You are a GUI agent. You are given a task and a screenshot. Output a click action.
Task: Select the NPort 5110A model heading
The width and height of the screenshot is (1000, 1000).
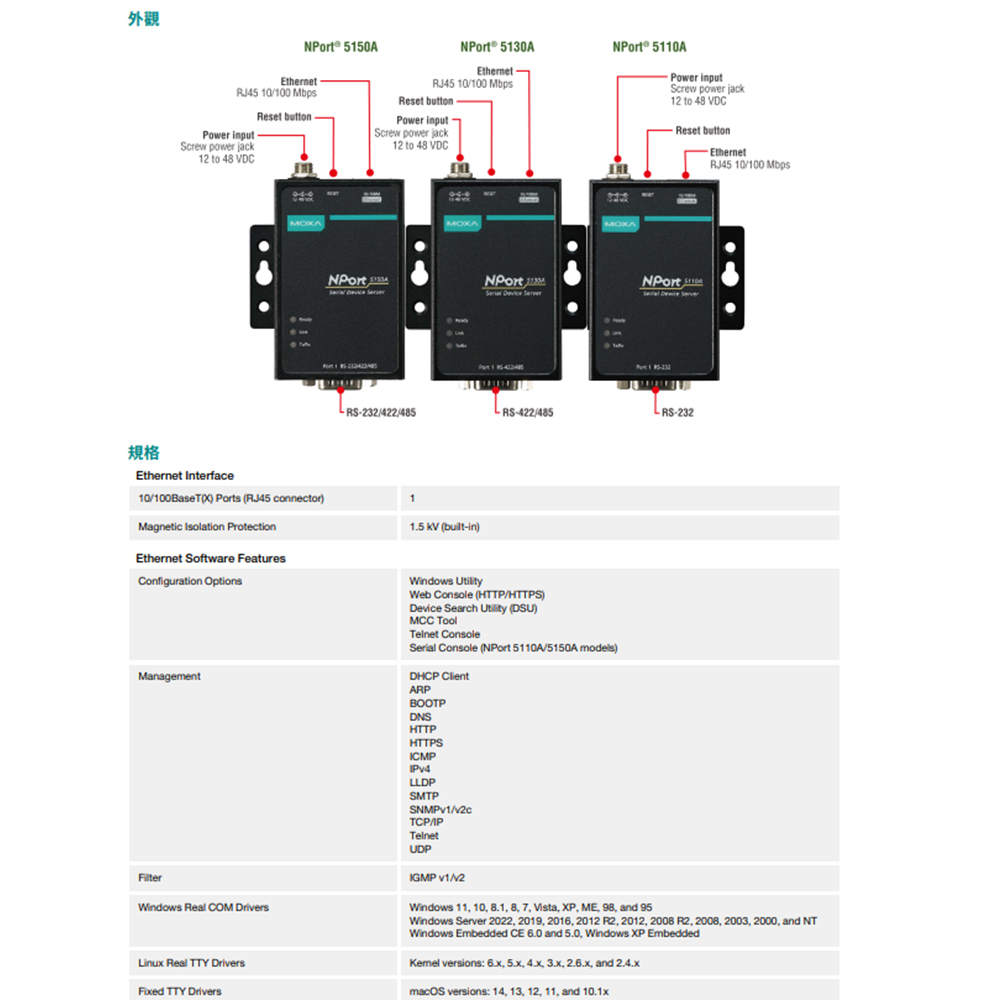[x=649, y=47]
